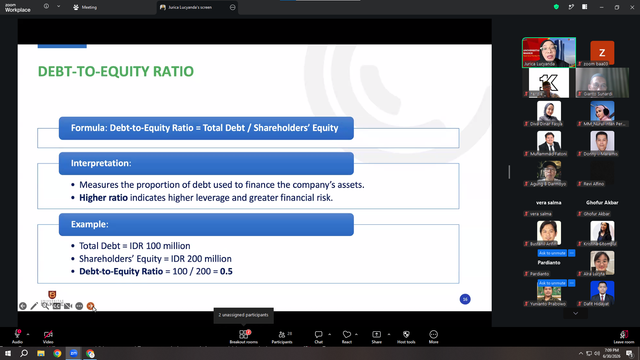Viewport: 640px width, 360px height.
Task: Click the slide number 16 badge
Action: [x=465, y=299]
